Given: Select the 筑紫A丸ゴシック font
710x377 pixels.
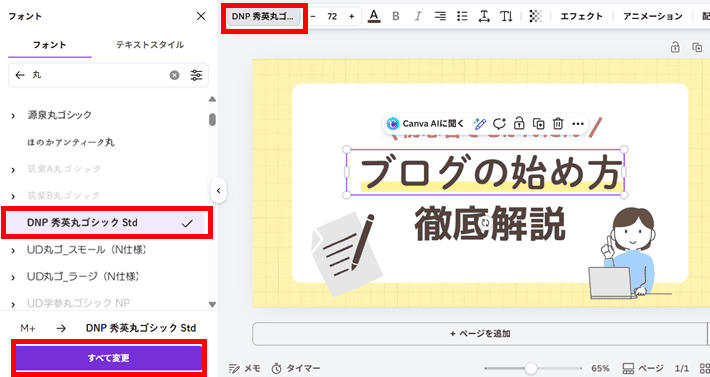Looking at the screenshot, I should [64, 169].
